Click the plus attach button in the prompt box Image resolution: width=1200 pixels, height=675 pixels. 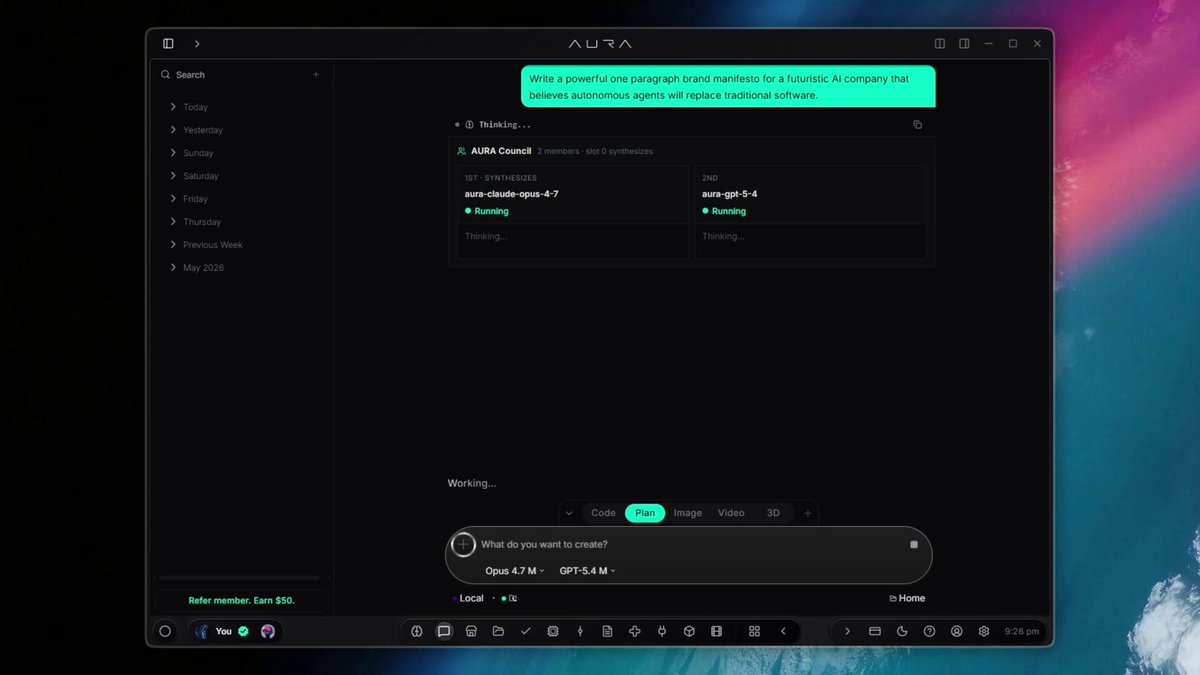point(463,544)
